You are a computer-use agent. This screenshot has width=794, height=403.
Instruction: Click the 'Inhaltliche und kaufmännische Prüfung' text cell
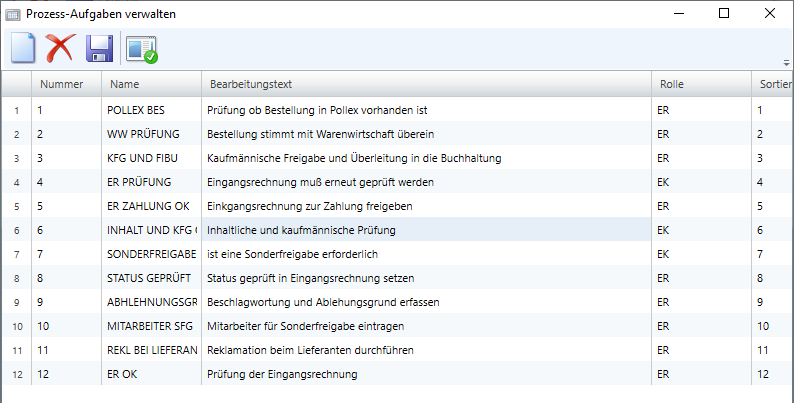click(x=302, y=230)
